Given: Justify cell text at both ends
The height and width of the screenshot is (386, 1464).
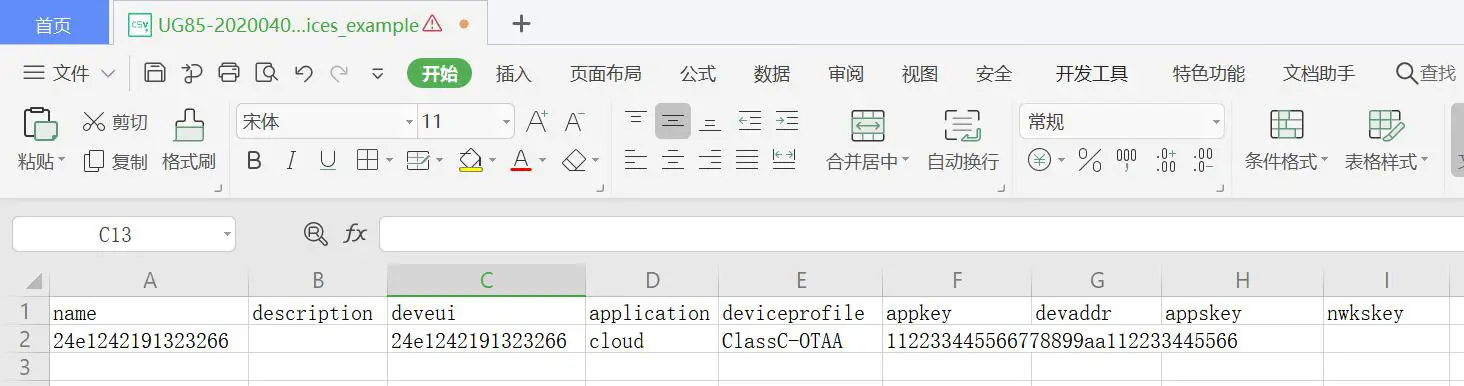Looking at the screenshot, I should (x=747, y=159).
